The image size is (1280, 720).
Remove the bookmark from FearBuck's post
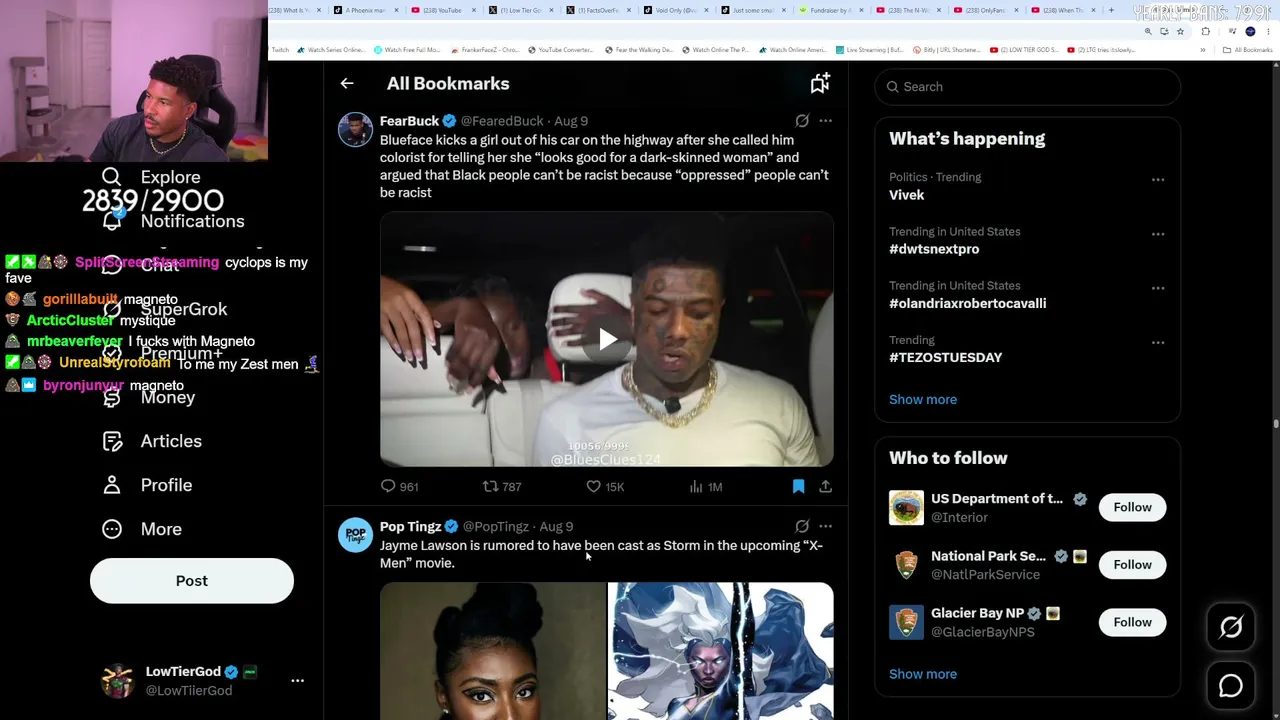(x=798, y=487)
